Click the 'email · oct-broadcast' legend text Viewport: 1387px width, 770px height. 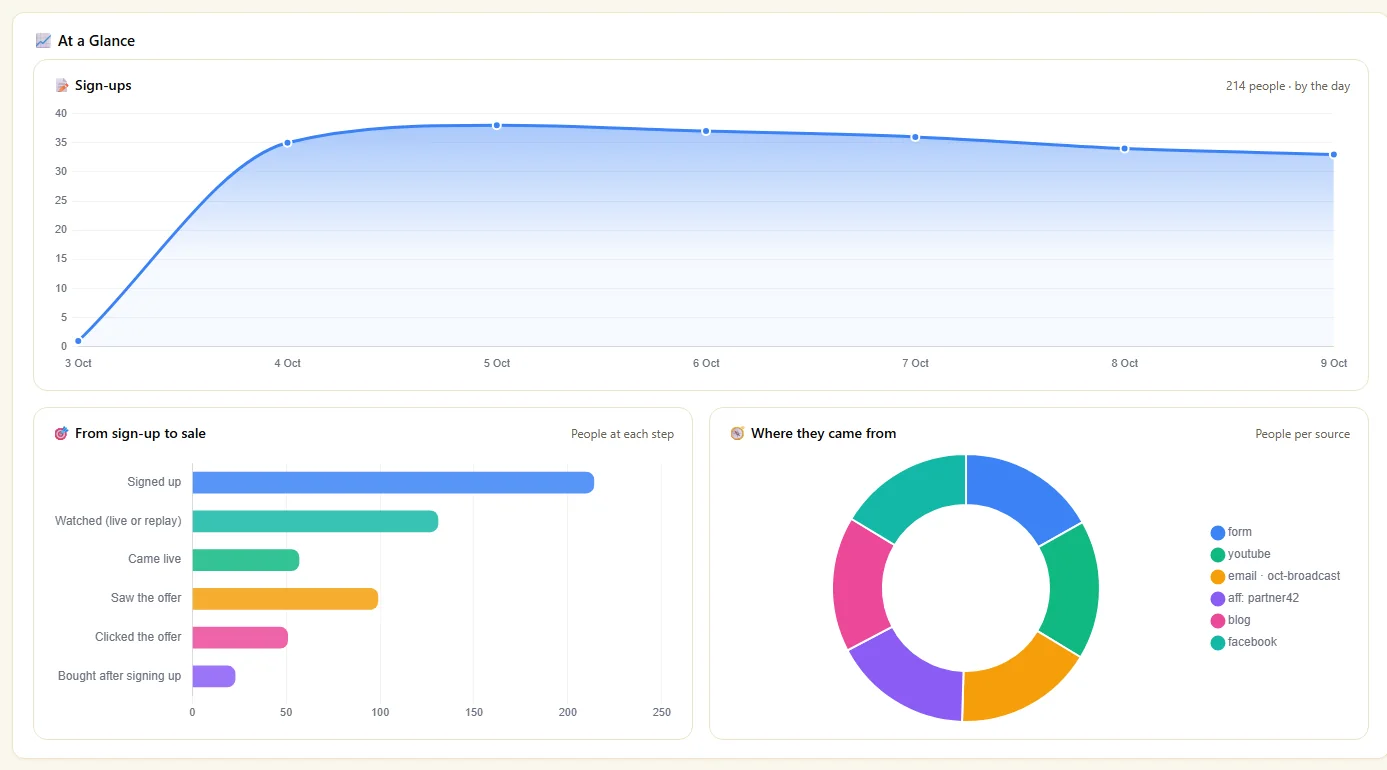tap(1284, 577)
